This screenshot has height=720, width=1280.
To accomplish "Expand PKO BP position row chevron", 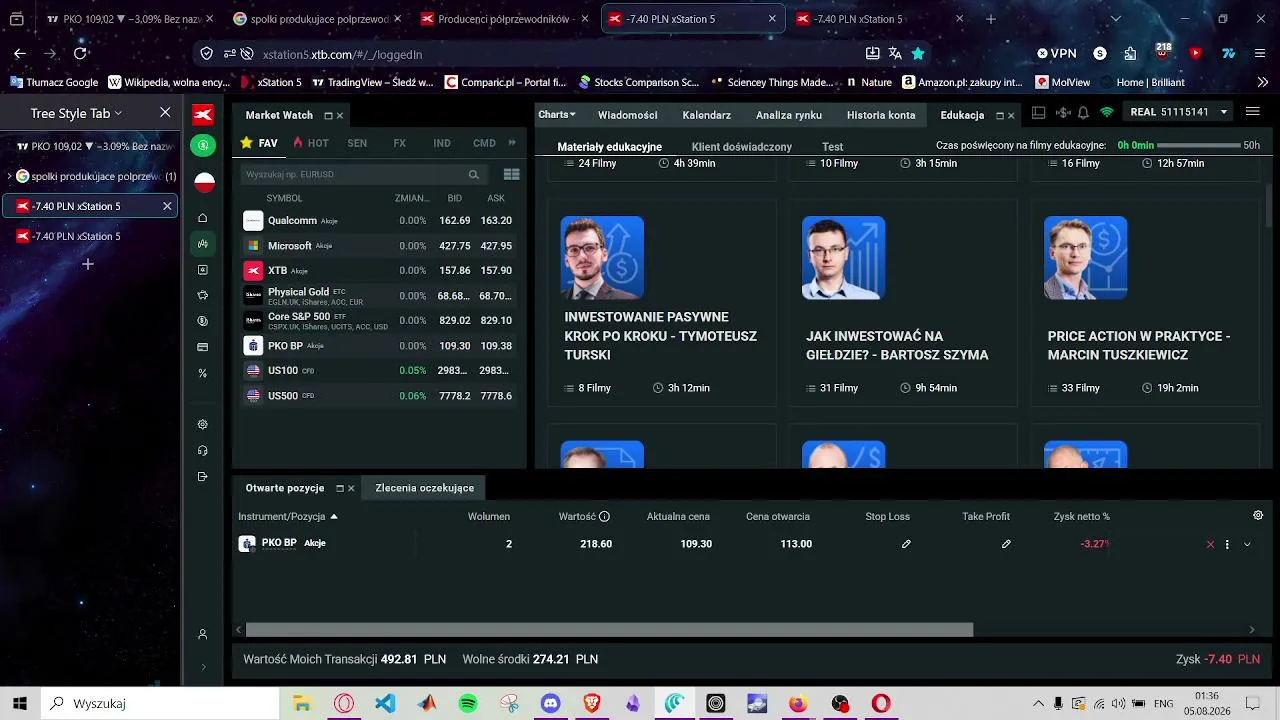I will tap(1247, 544).
